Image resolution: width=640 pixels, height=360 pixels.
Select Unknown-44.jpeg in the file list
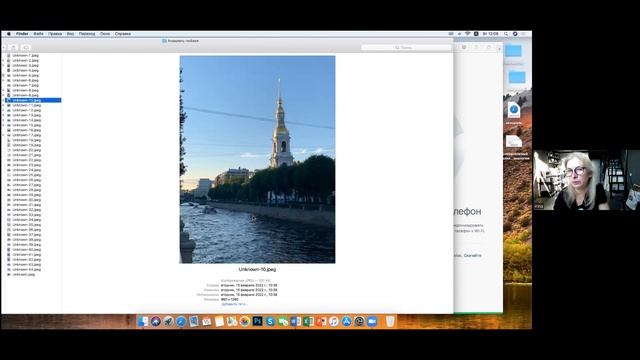click(x=27, y=269)
